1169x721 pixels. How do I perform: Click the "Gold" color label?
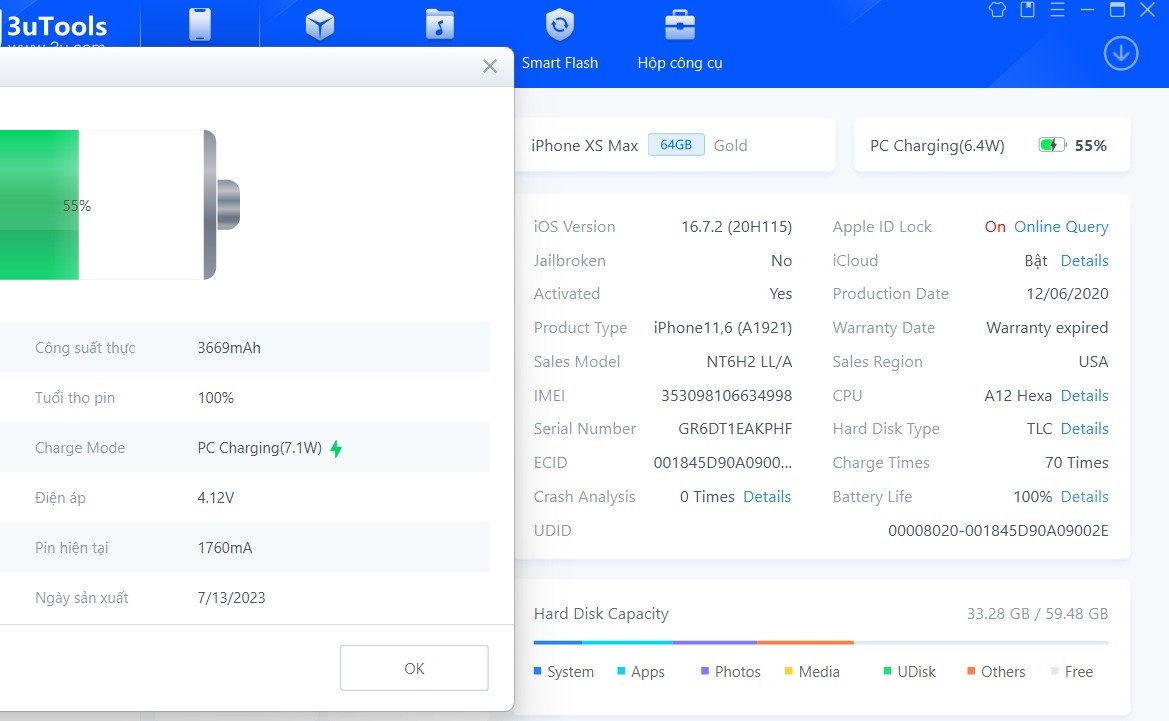[x=731, y=145]
